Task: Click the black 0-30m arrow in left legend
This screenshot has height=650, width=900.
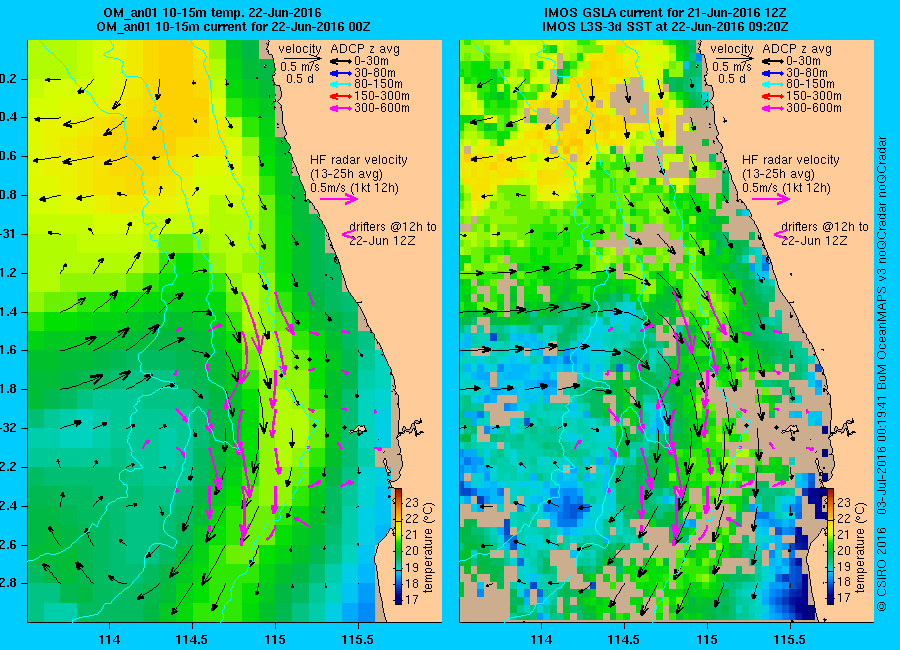Action: (340, 61)
